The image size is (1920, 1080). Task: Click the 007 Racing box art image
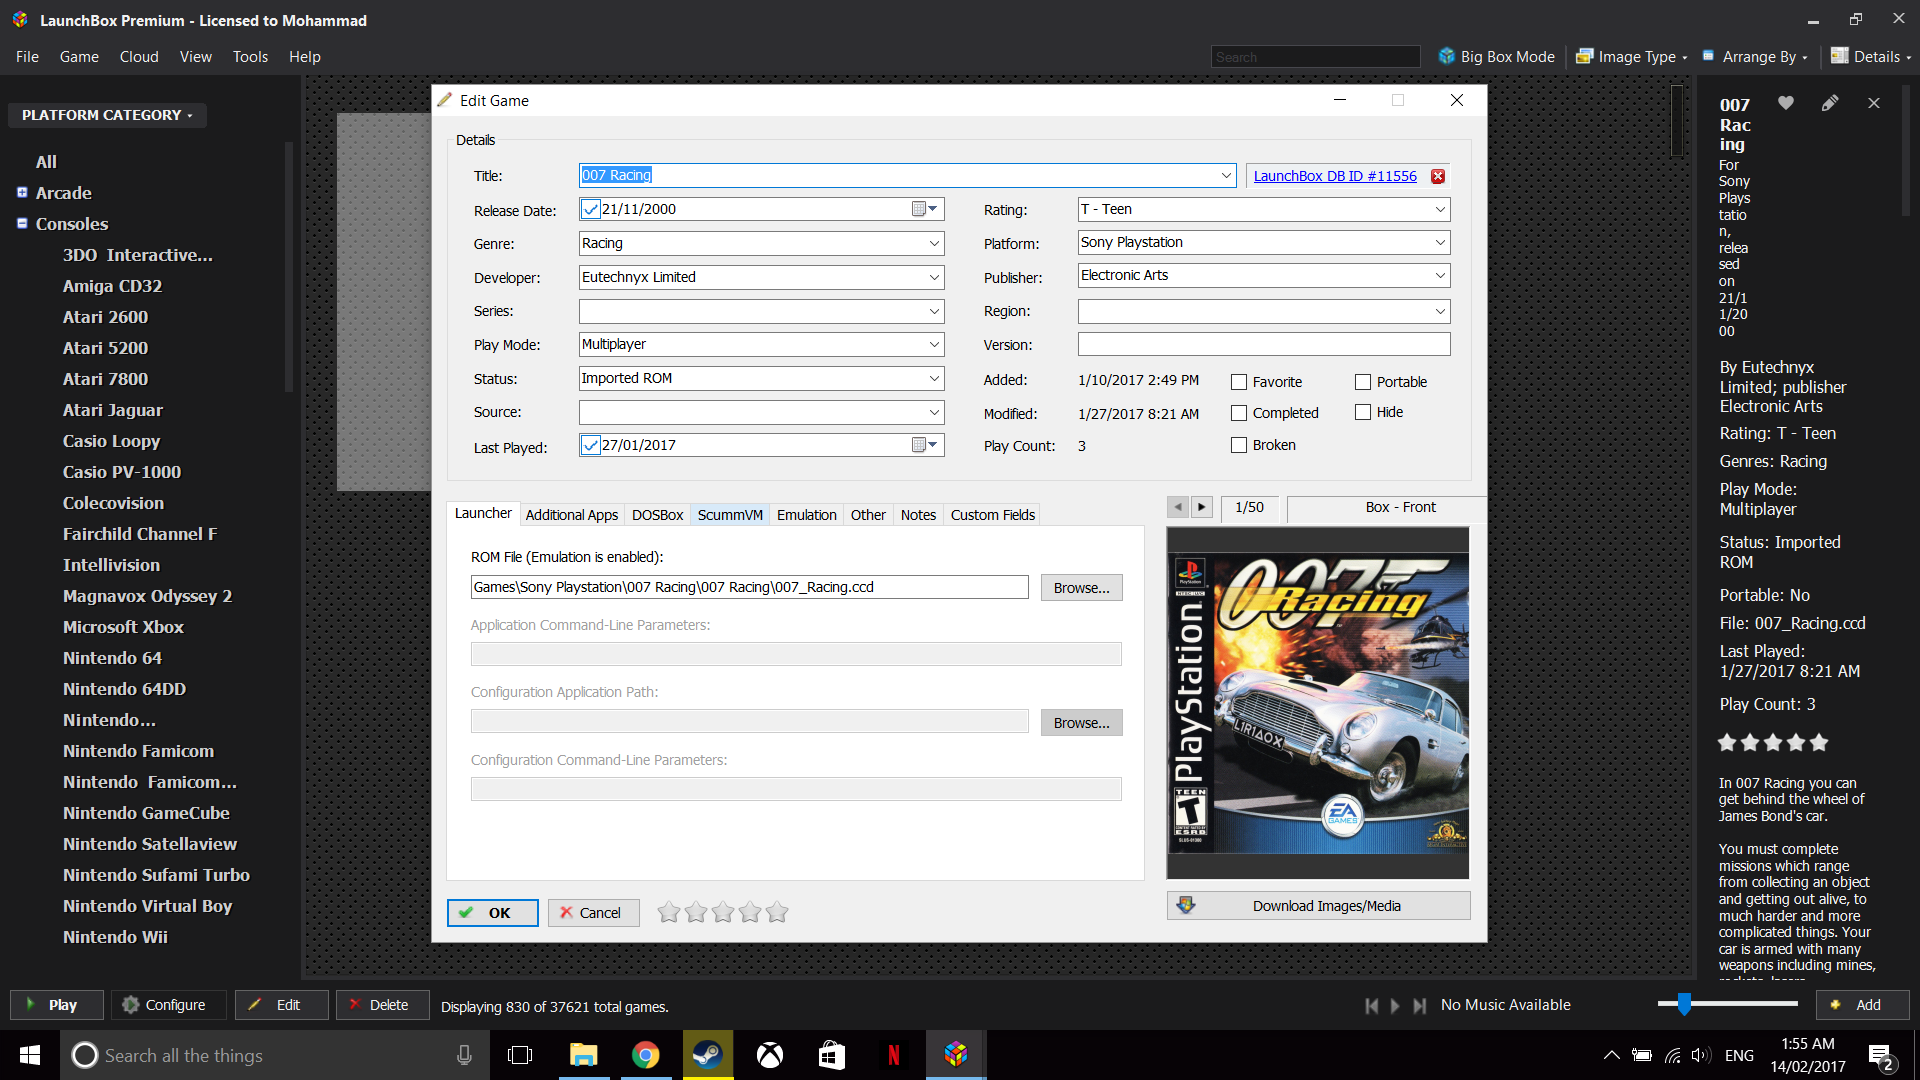(x=1318, y=703)
